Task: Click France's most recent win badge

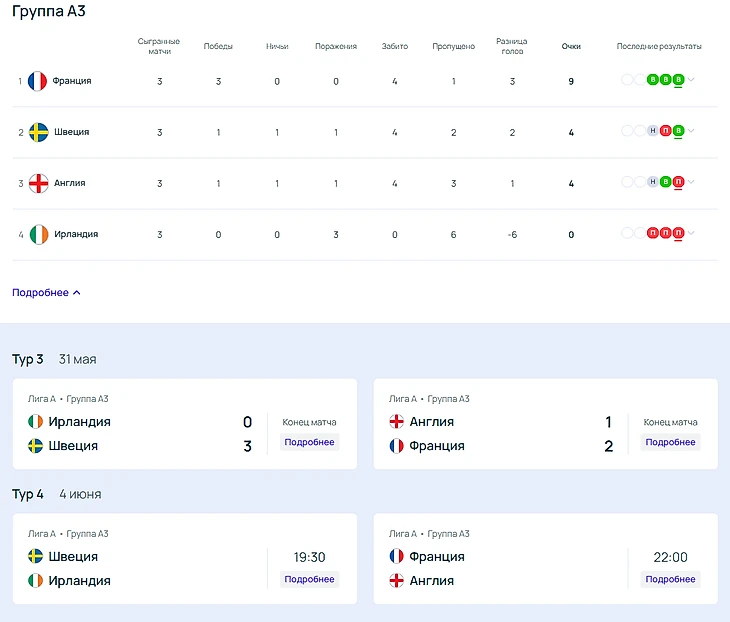Action: coord(678,80)
